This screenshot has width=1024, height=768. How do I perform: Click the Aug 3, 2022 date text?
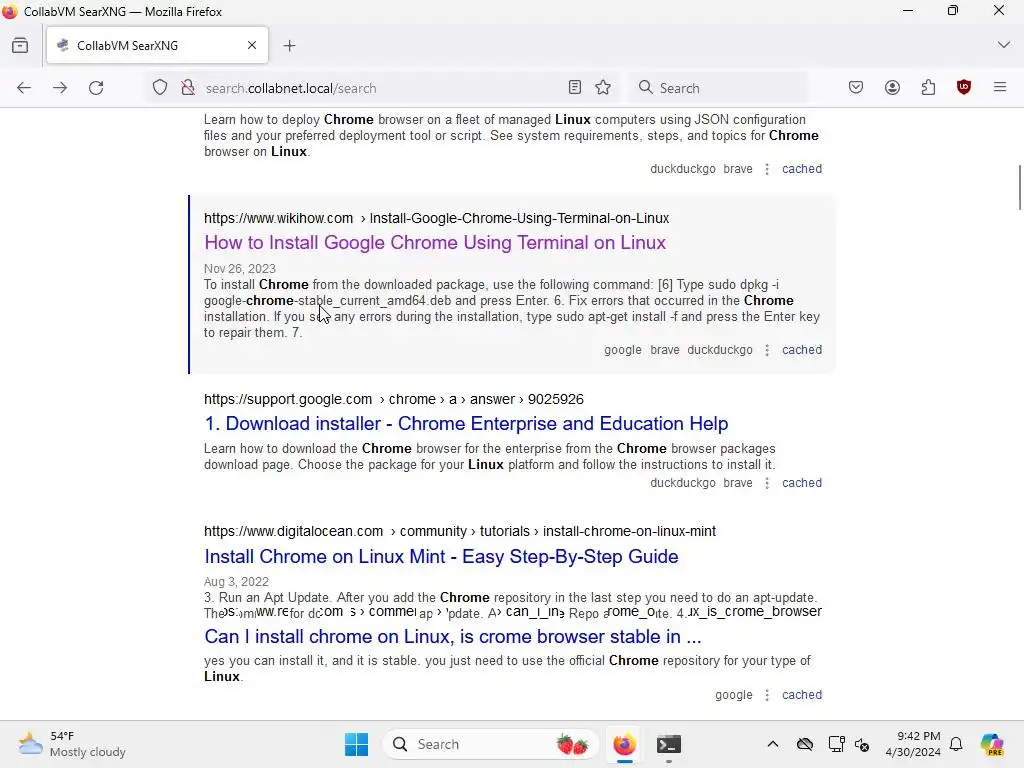pyautogui.click(x=236, y=582)
